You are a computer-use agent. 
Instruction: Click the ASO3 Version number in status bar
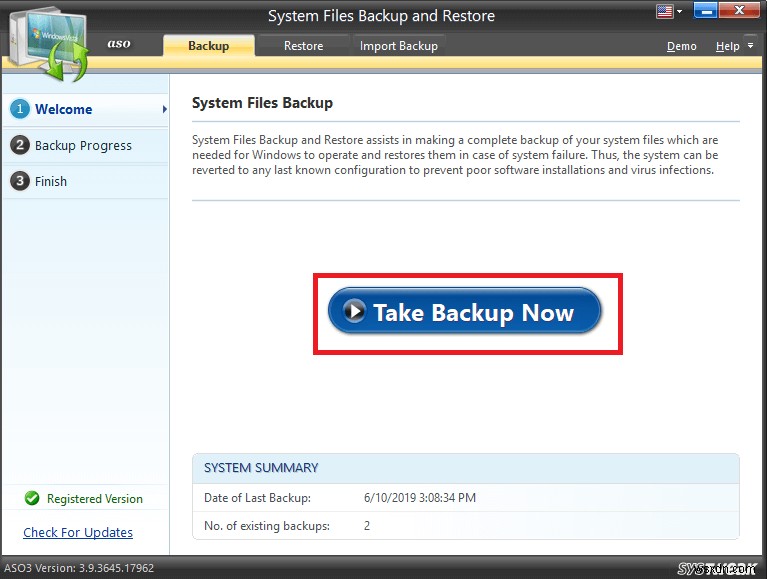(x=79, y=568)
